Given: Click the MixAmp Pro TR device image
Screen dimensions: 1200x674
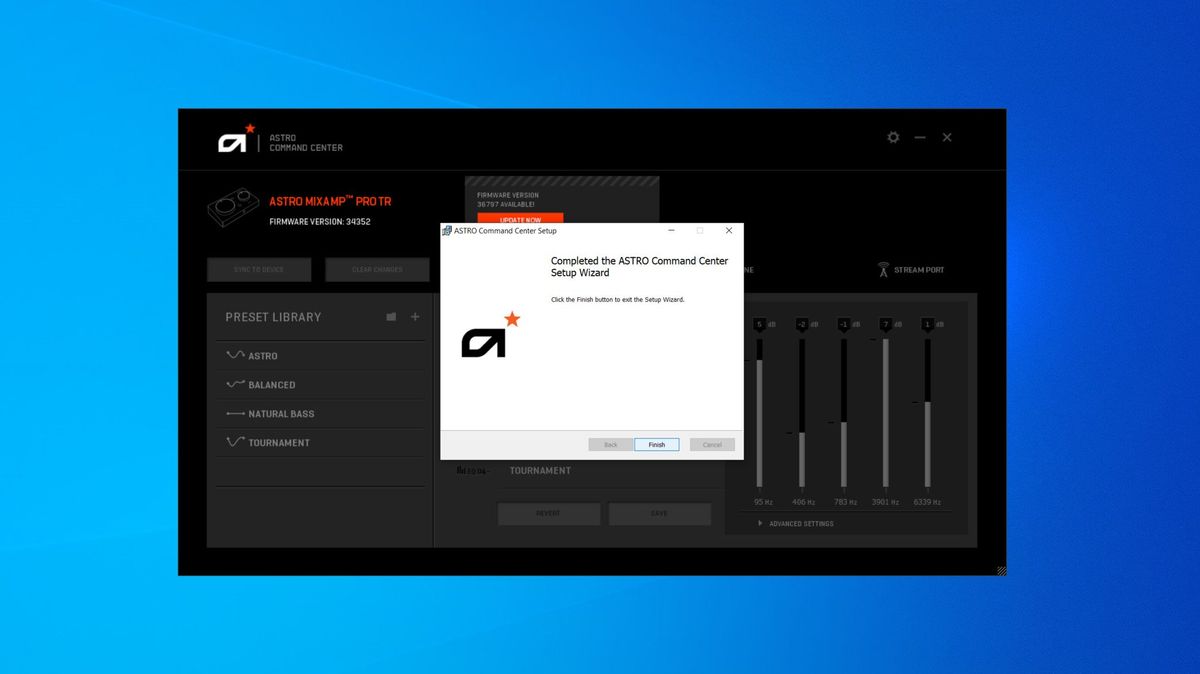Looking at the screenshot, I should [x=234, y=209].
